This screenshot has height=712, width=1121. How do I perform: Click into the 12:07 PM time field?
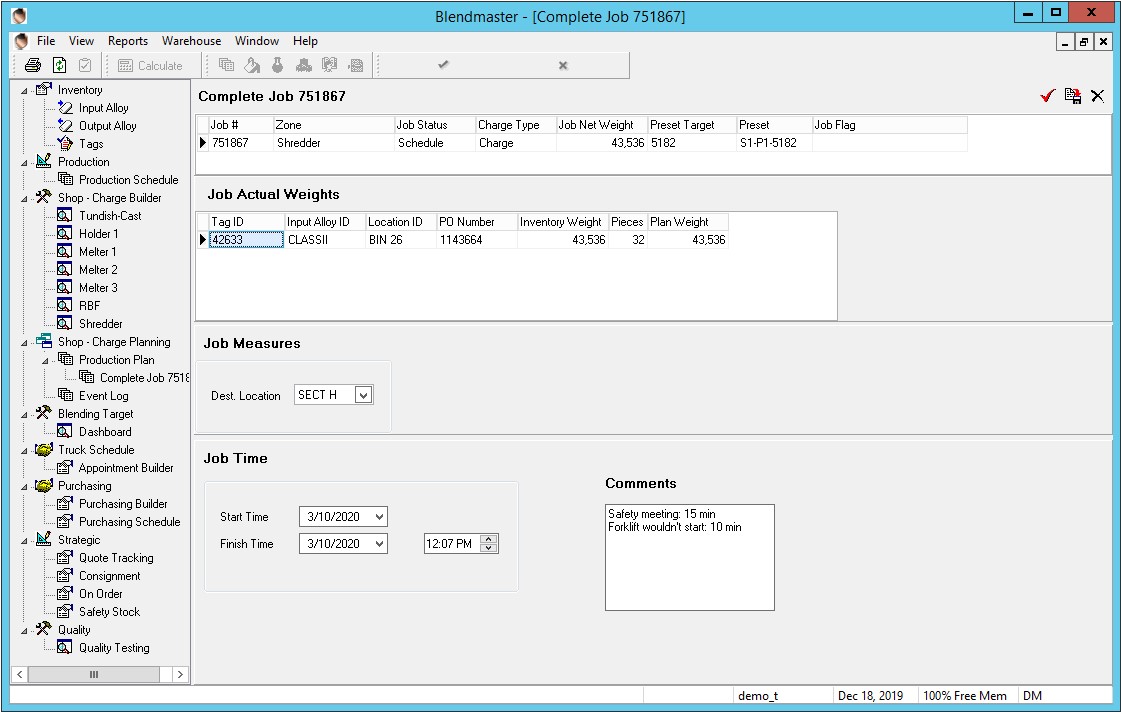tap(453, 544)
